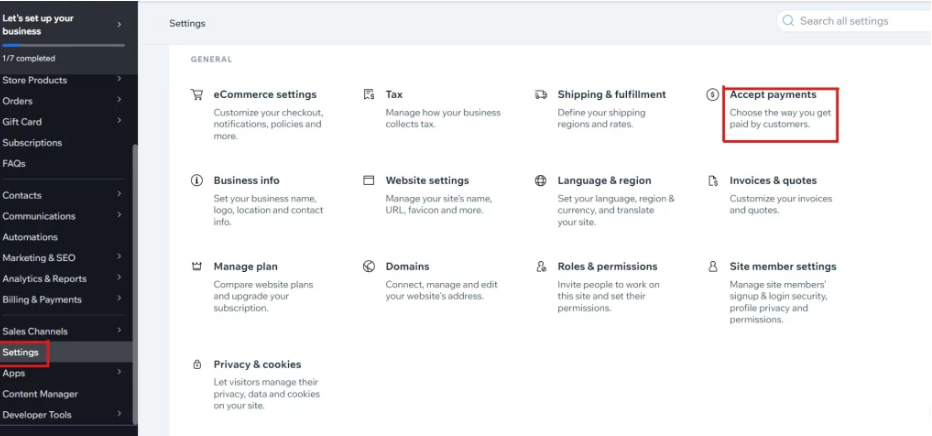Image resolution: width=932 pixels, height=436 pixels.
Task: Click 'Manage how your business collects tax' text
Action: click(443, 118)
